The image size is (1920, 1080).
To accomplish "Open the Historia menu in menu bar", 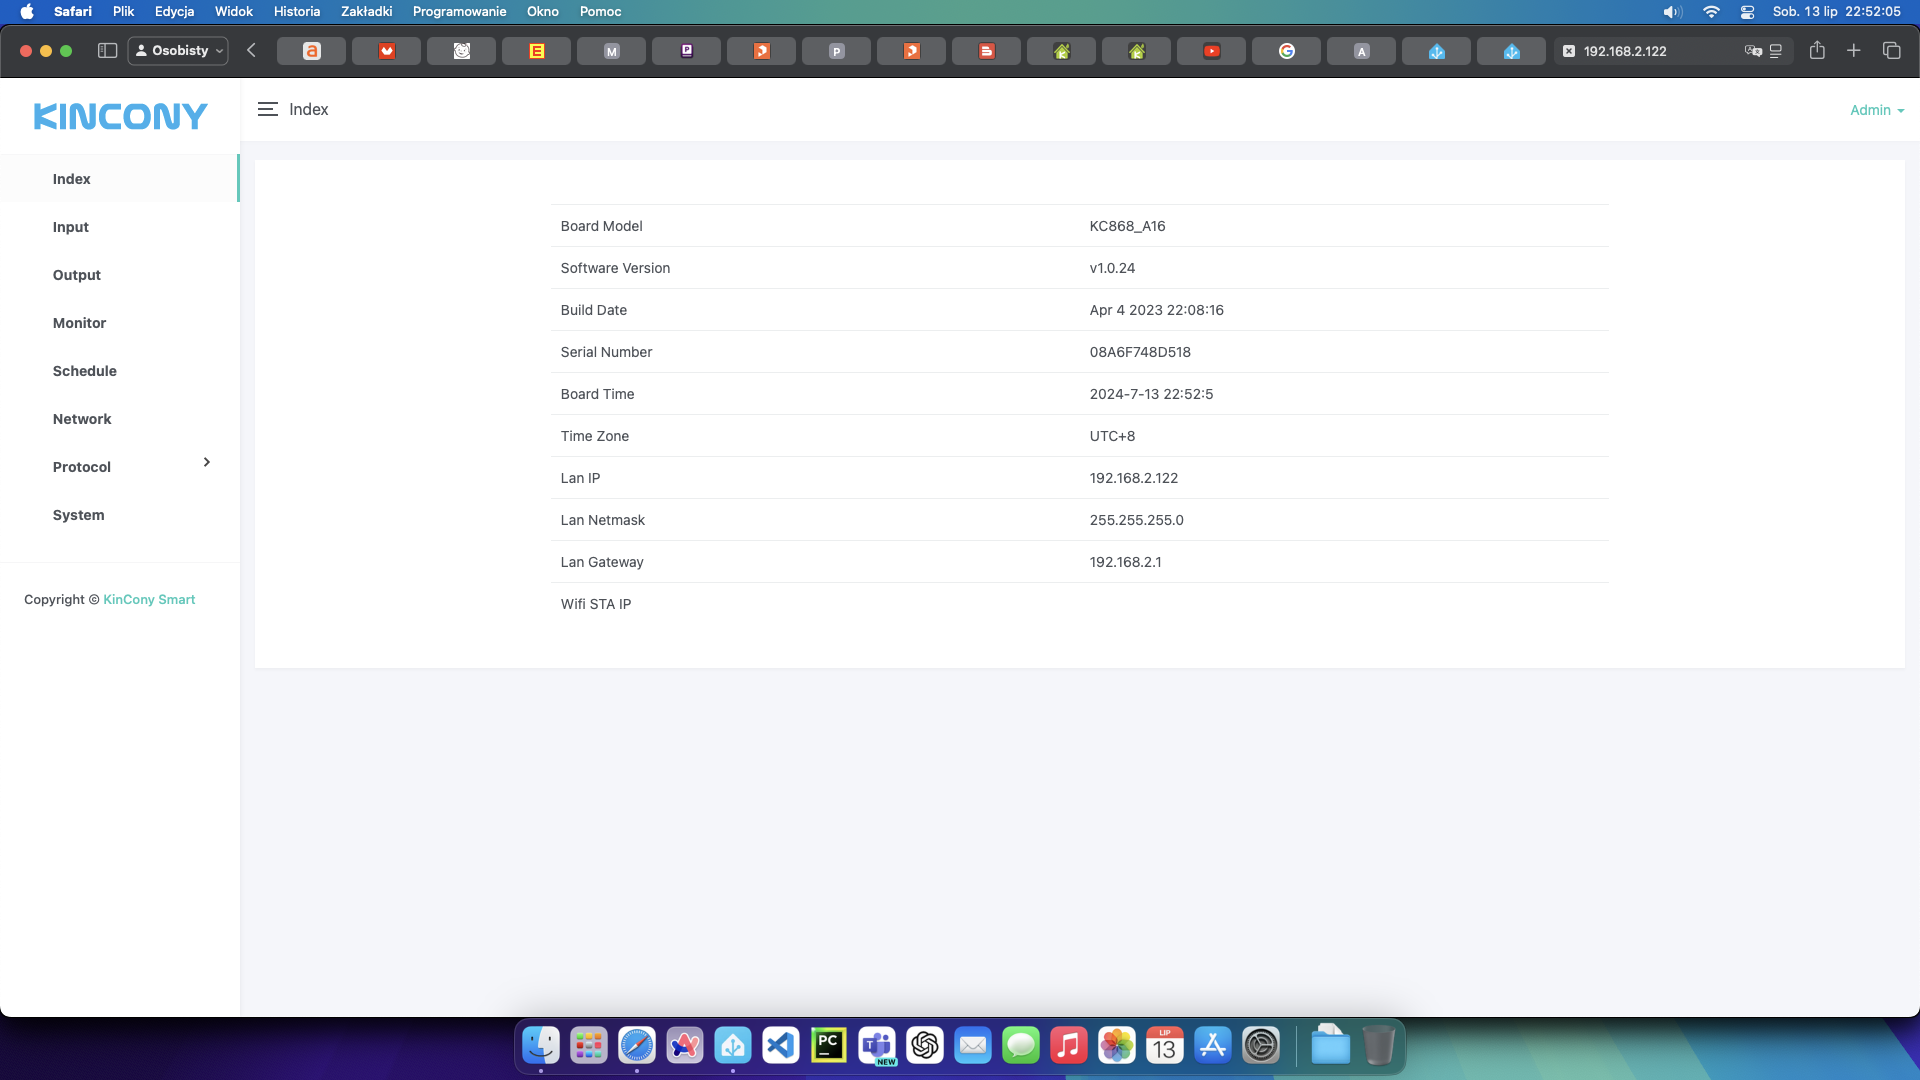I will (297, 11).
